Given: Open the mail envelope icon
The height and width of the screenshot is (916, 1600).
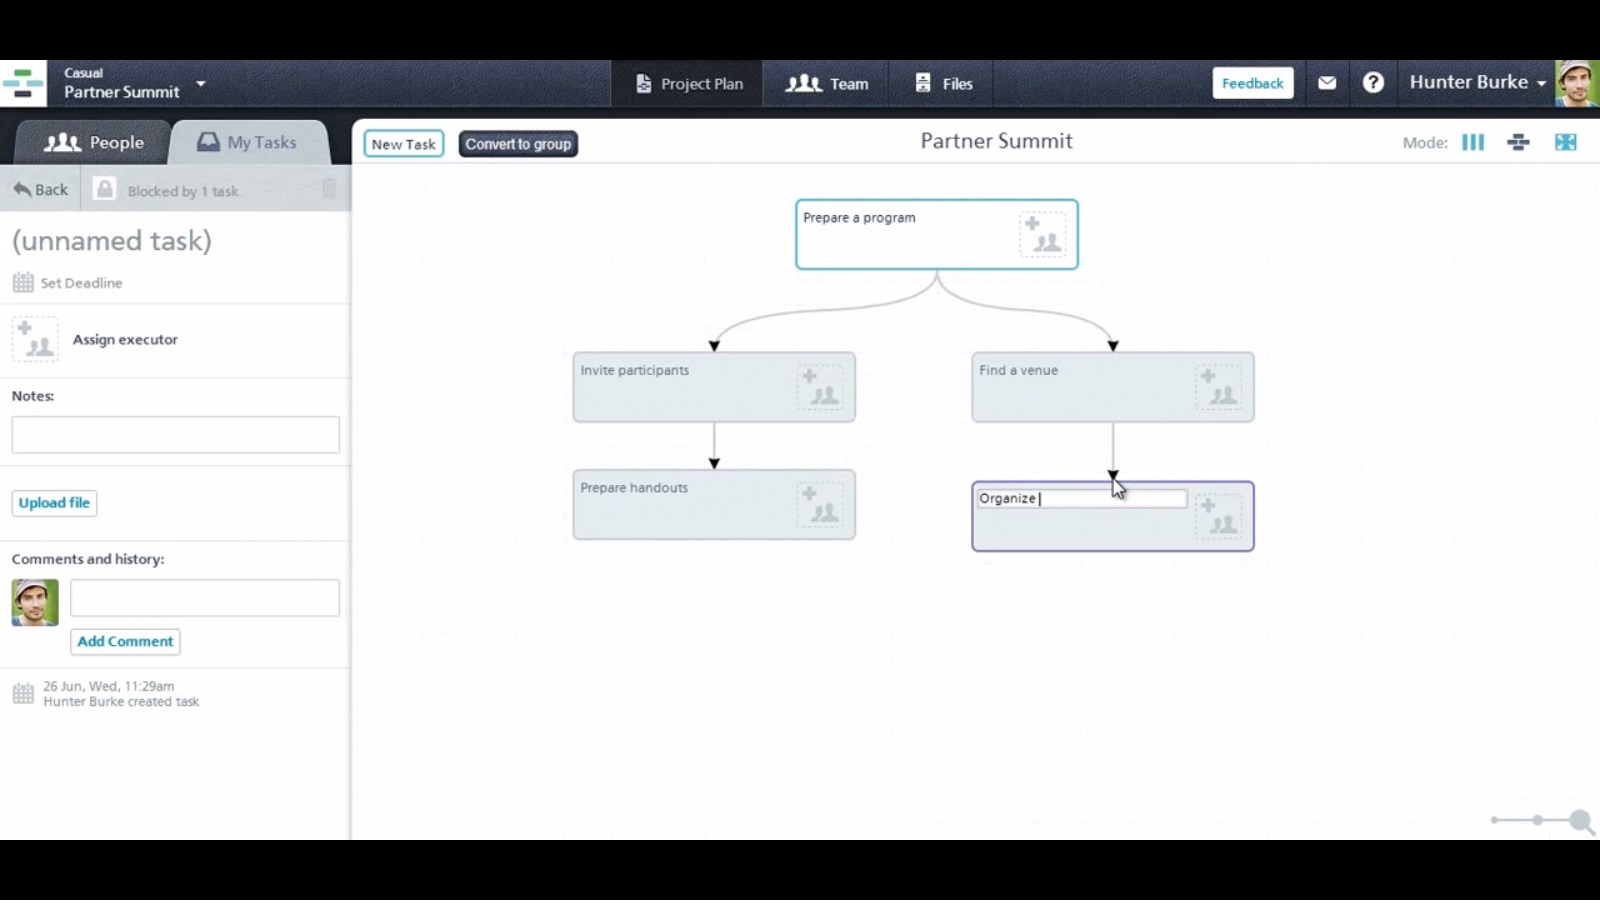Looking at the screenshot, I should (1327, 83).
